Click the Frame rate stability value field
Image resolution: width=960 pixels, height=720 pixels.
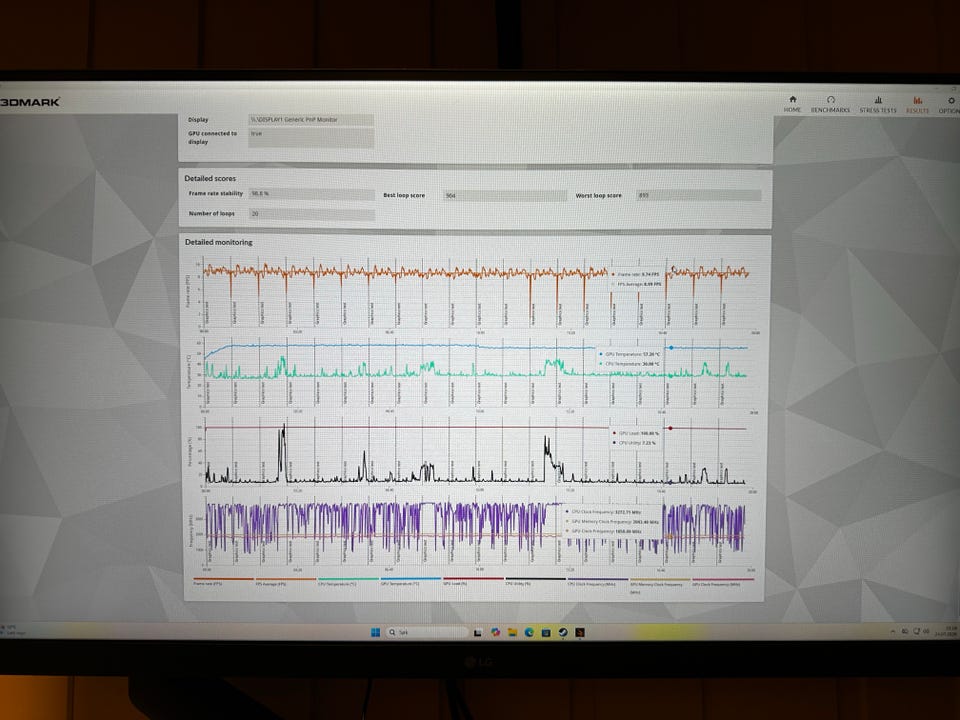point(312,194)
